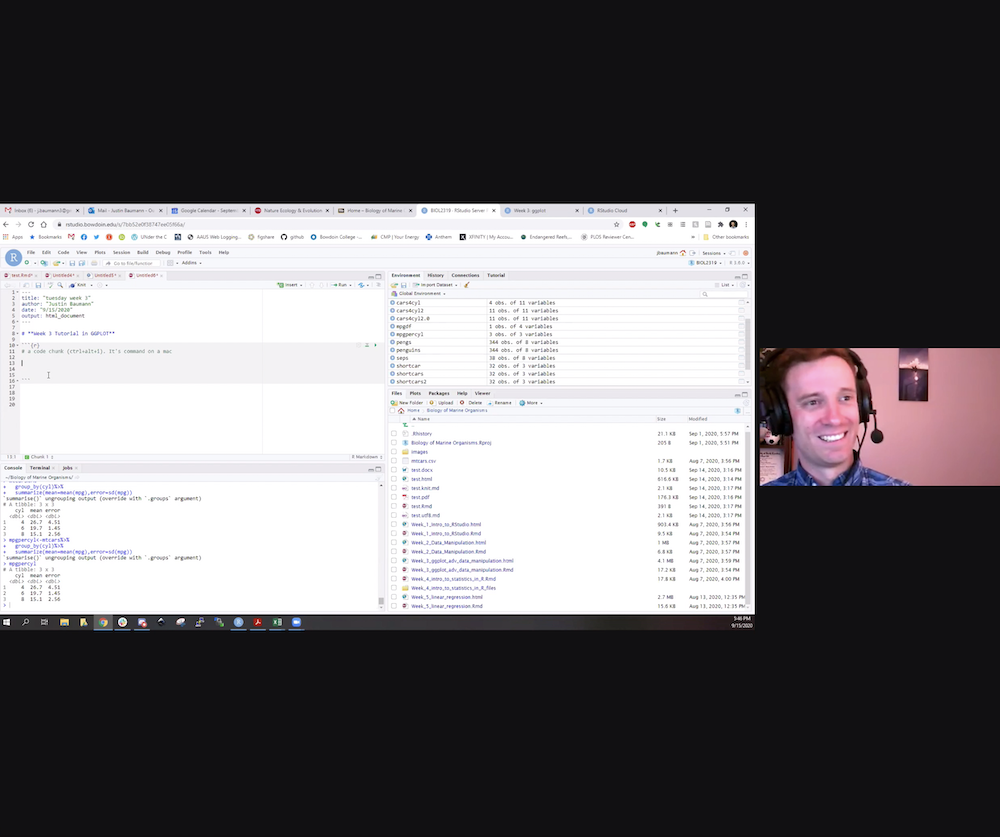Image resolution: width=1000 pixels, height=837 pixels.
Task: Maximize the Console pane
Action: click(x=378, y=469)
